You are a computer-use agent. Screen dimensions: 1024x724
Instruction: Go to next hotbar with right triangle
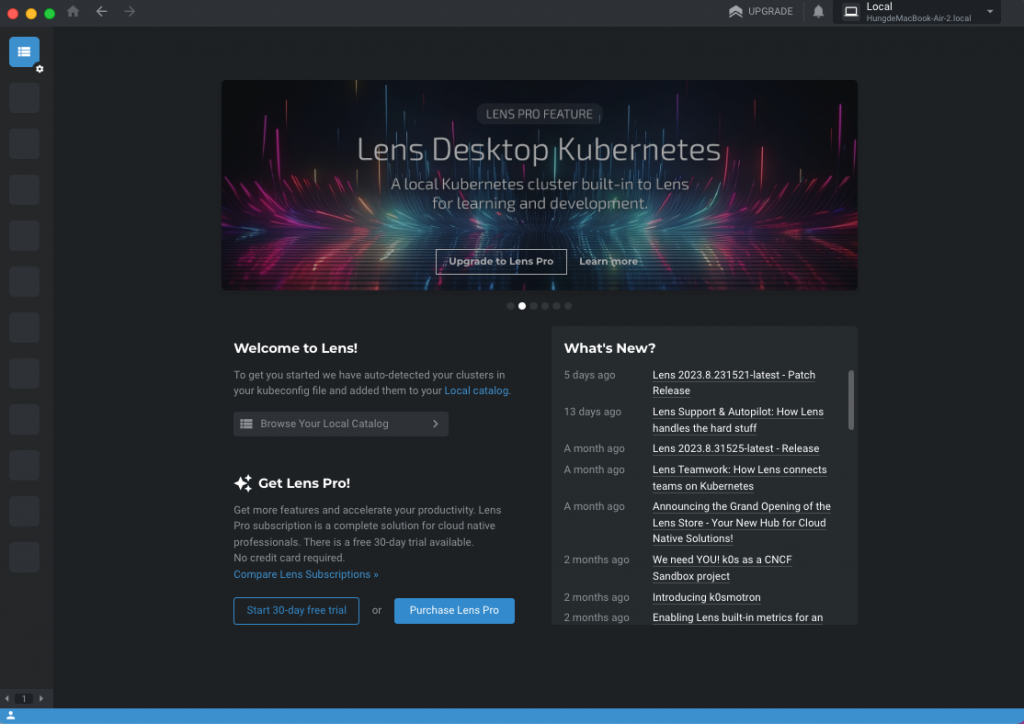coord(41,699)
